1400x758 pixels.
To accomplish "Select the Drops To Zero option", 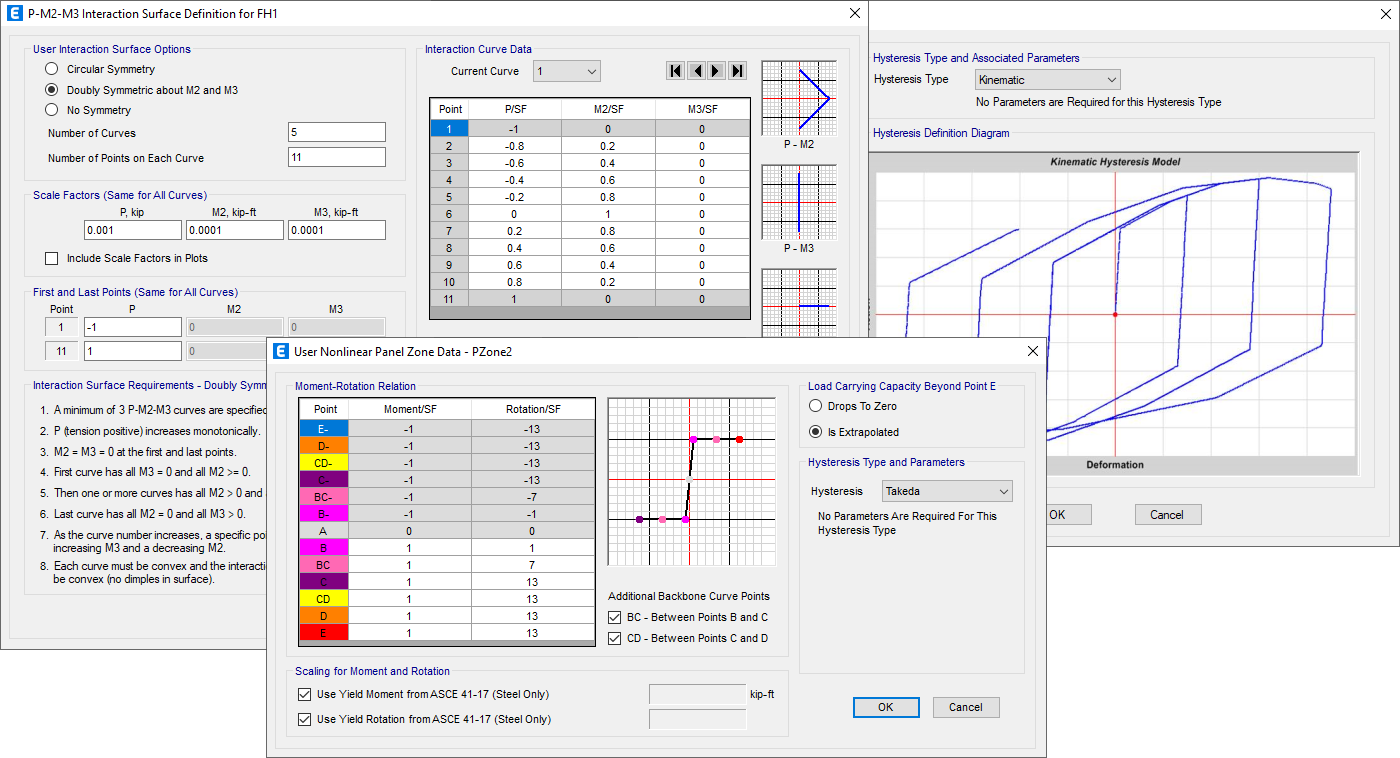I will click(815, 406).
